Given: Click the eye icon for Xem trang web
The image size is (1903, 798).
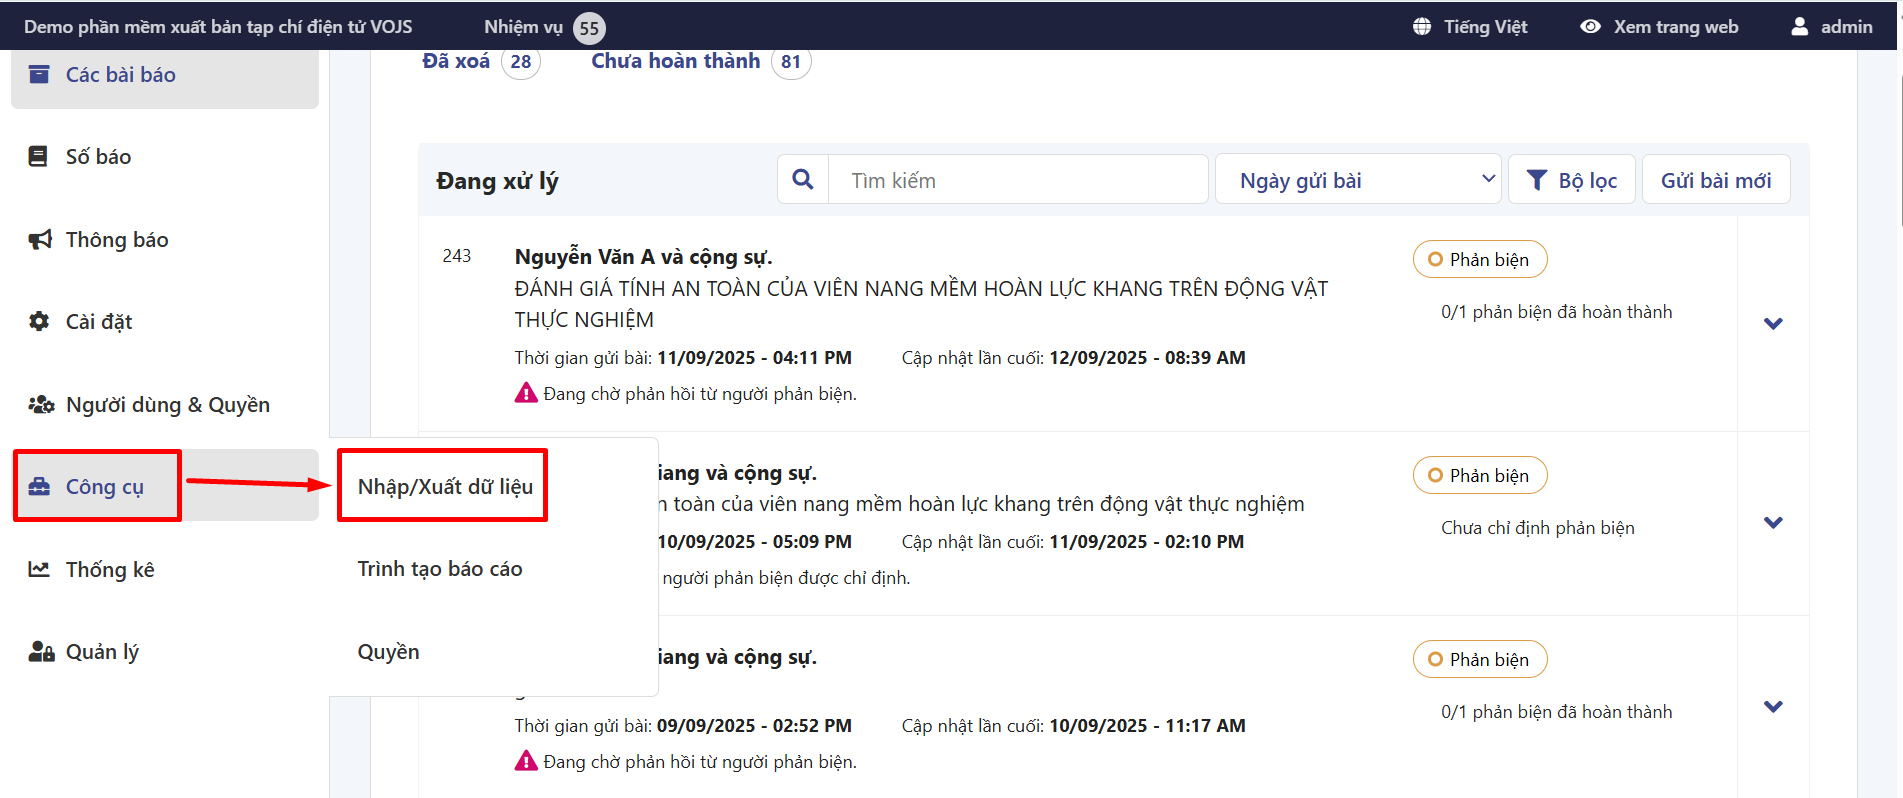Looking at the screenshot, I should pos(1590,27).
